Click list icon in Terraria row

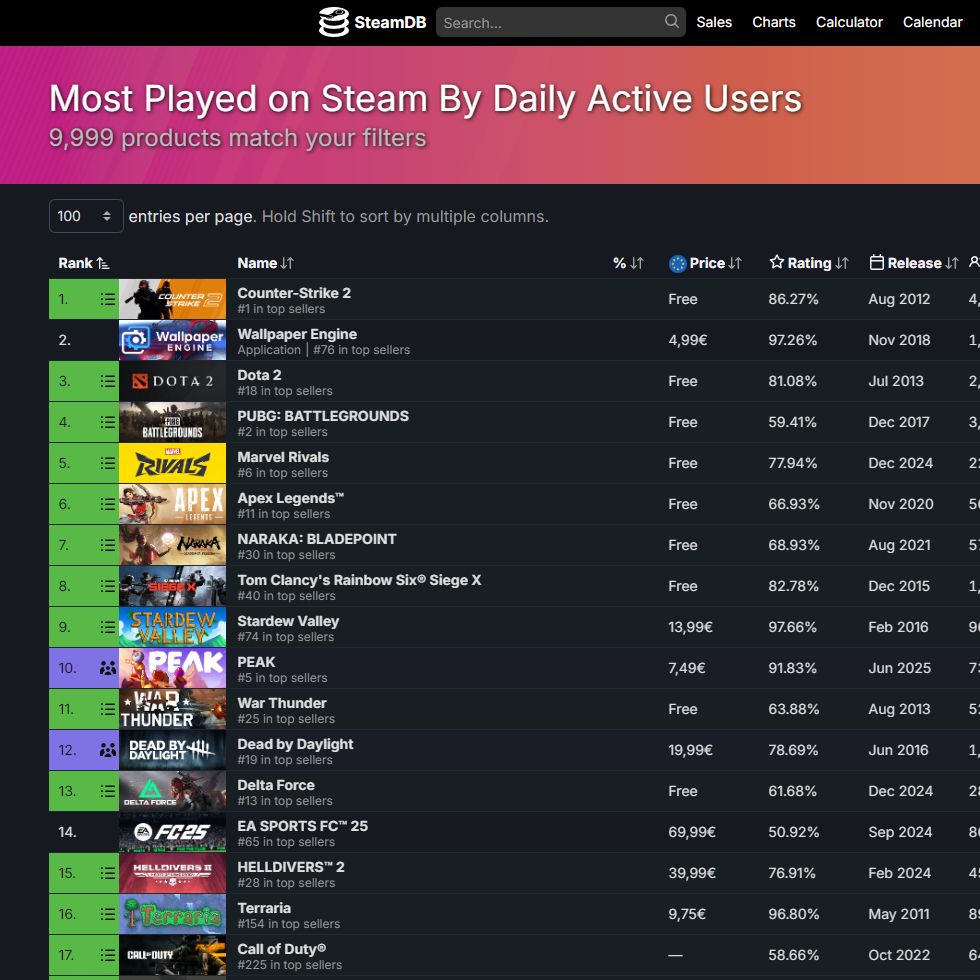click(108, 914)
